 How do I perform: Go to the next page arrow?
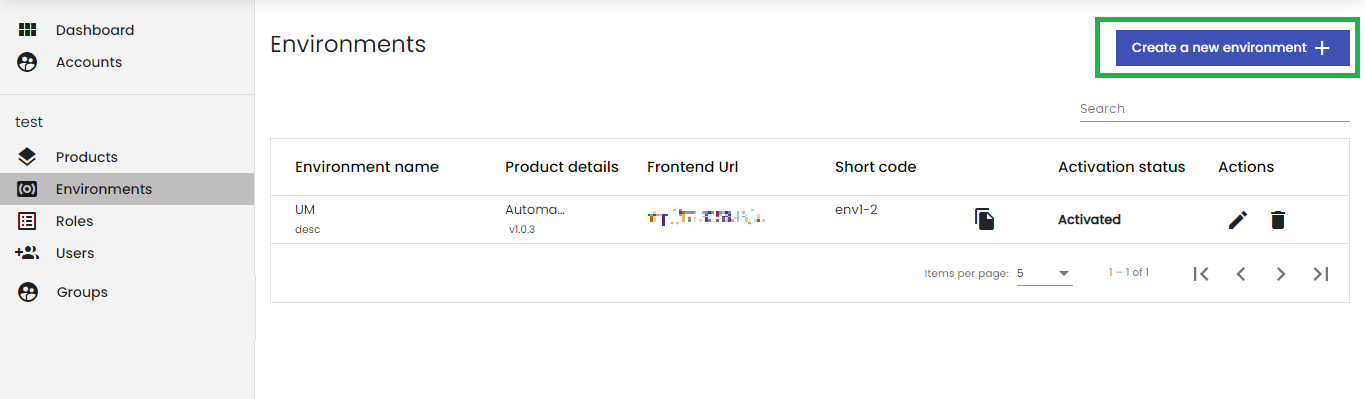pos(1281,274)
